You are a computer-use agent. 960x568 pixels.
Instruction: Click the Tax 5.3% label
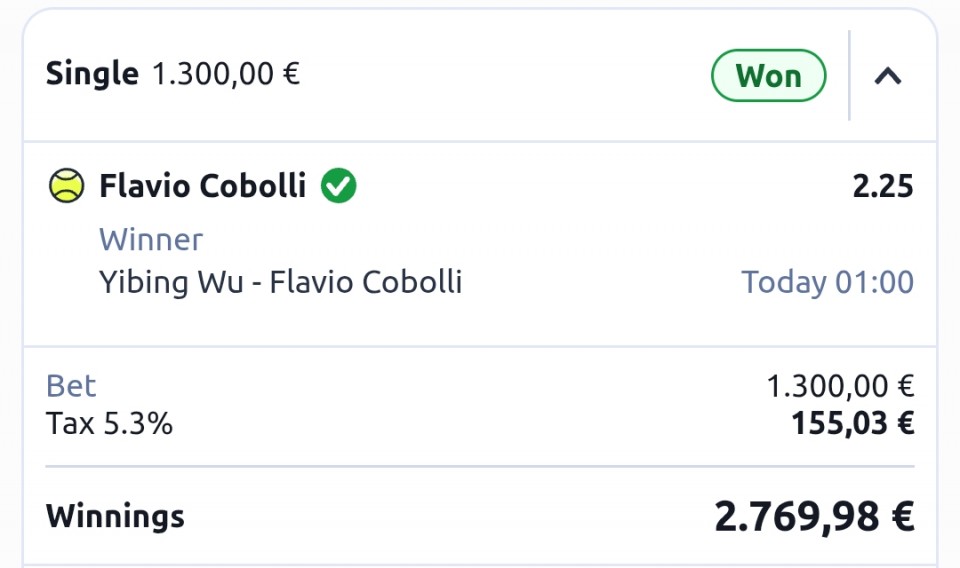[109, 424]
